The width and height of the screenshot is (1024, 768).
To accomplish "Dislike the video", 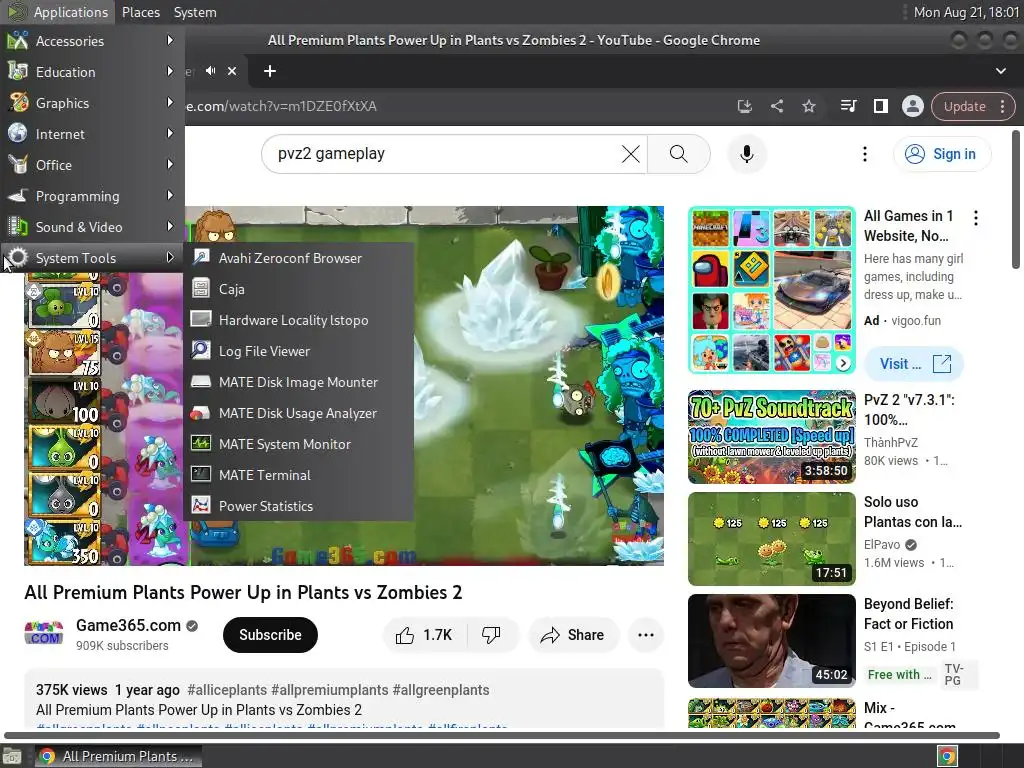I will click(491, 635).
